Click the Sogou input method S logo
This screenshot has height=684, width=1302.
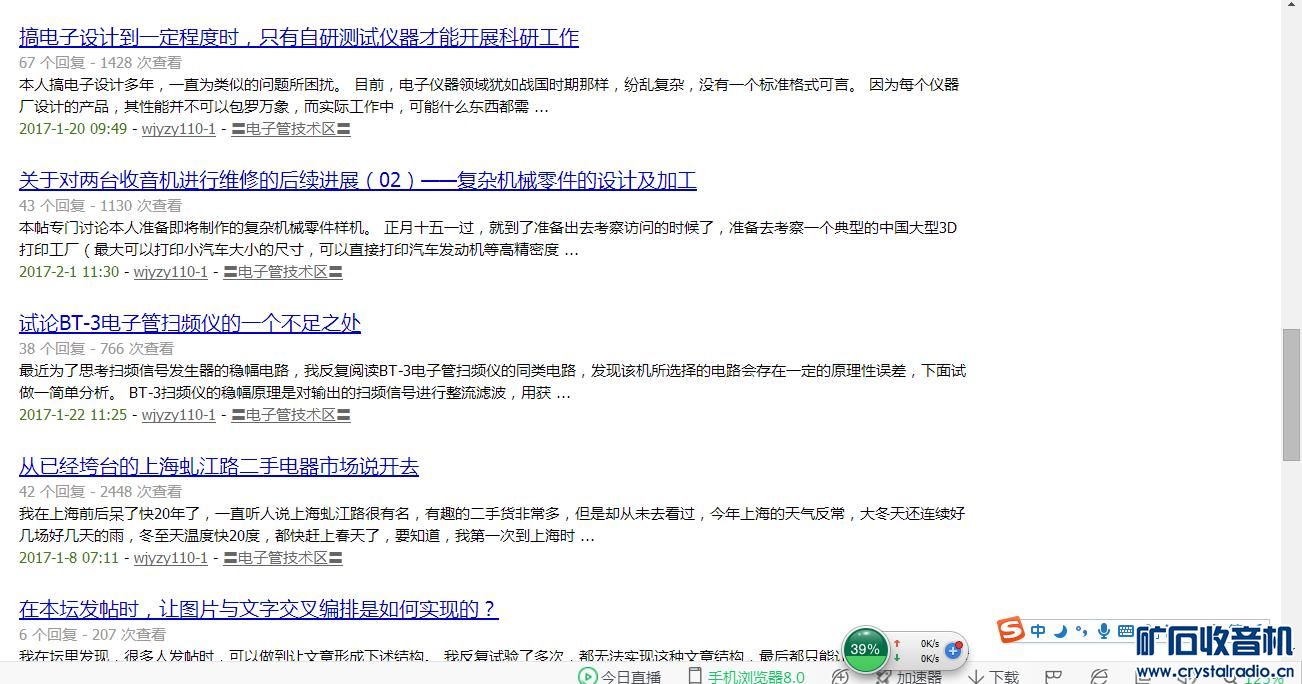pos(1010,630)
